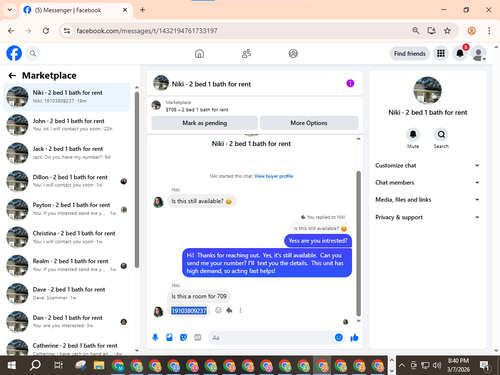Open Dave 2 bed 1 bath conversation
The image size is (500, 375).
pyautogui.click(x=67, y=293)
